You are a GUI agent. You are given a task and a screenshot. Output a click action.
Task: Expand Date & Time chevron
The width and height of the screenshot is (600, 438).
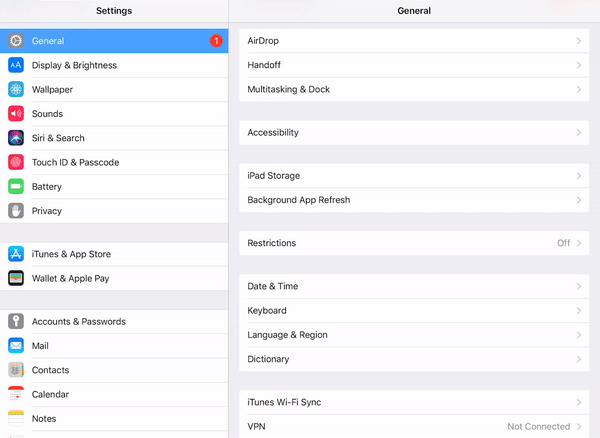(579, 287)
